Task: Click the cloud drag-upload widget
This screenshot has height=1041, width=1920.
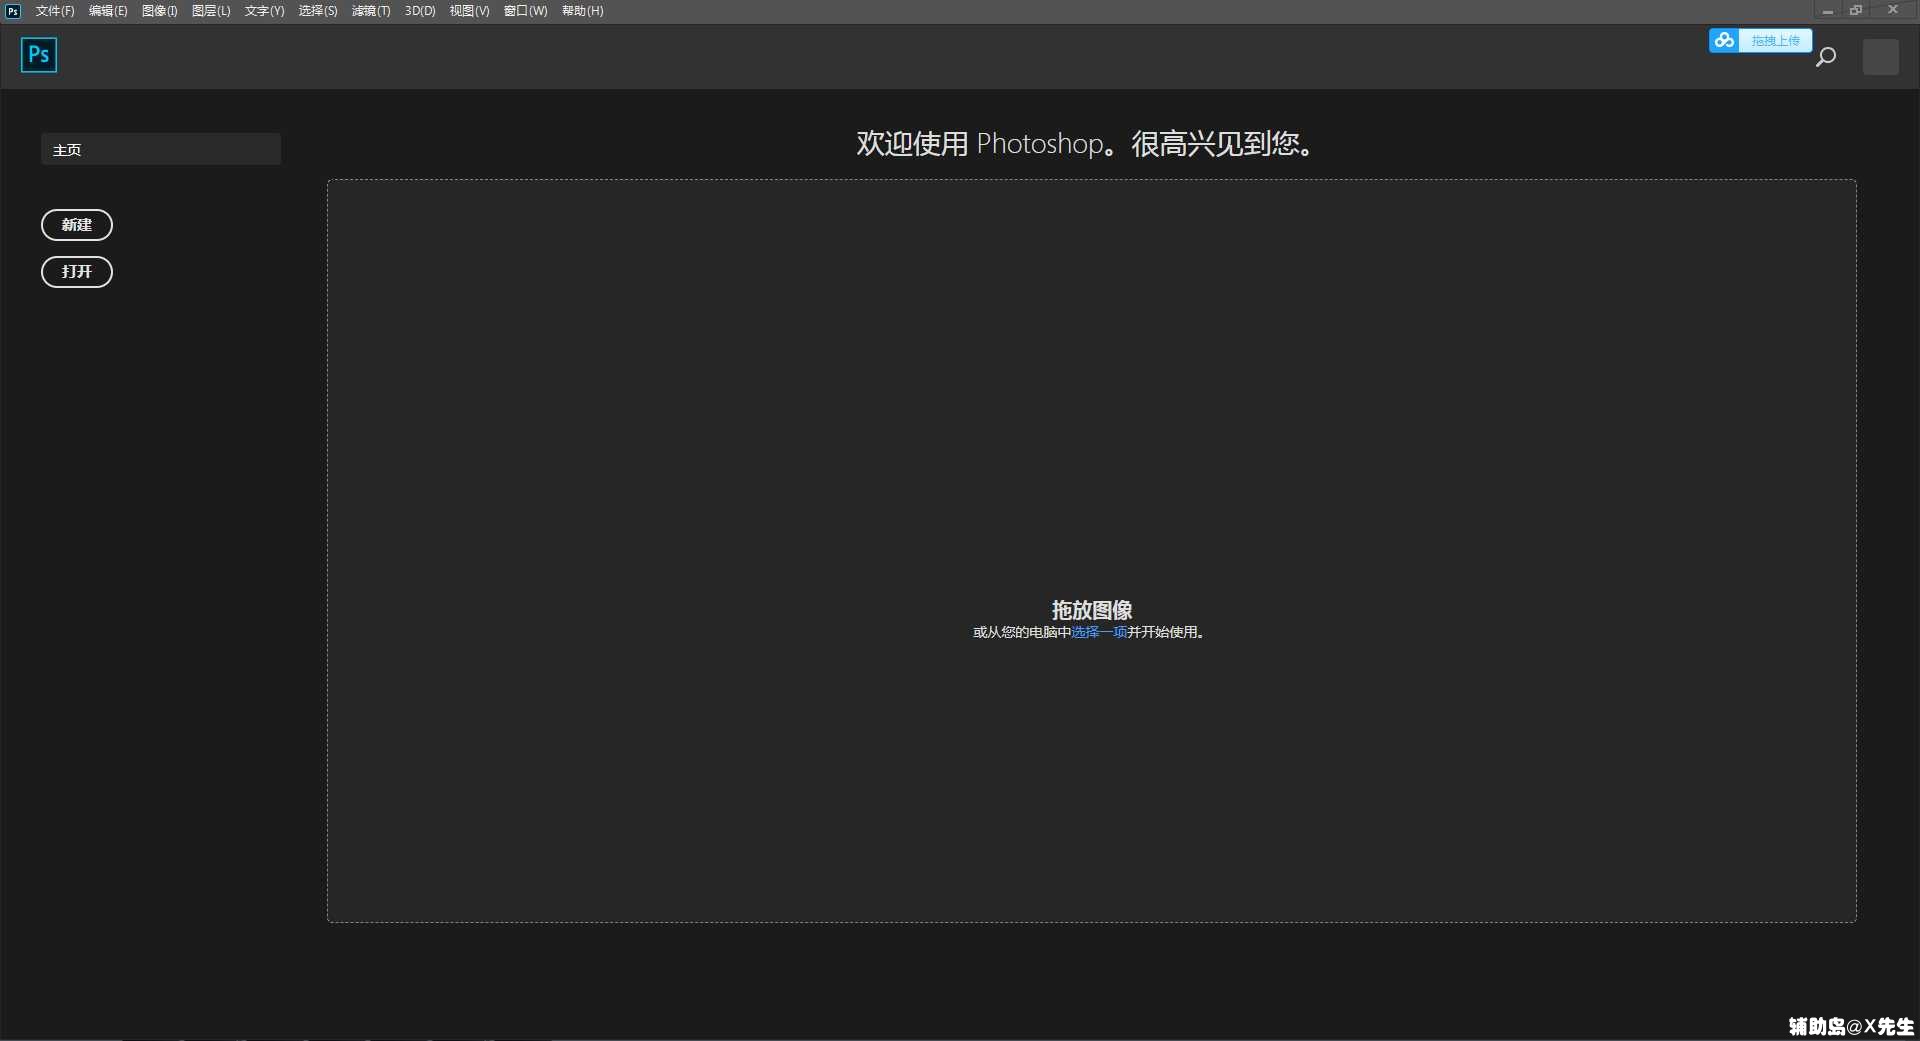Action: coord(1760,40)
